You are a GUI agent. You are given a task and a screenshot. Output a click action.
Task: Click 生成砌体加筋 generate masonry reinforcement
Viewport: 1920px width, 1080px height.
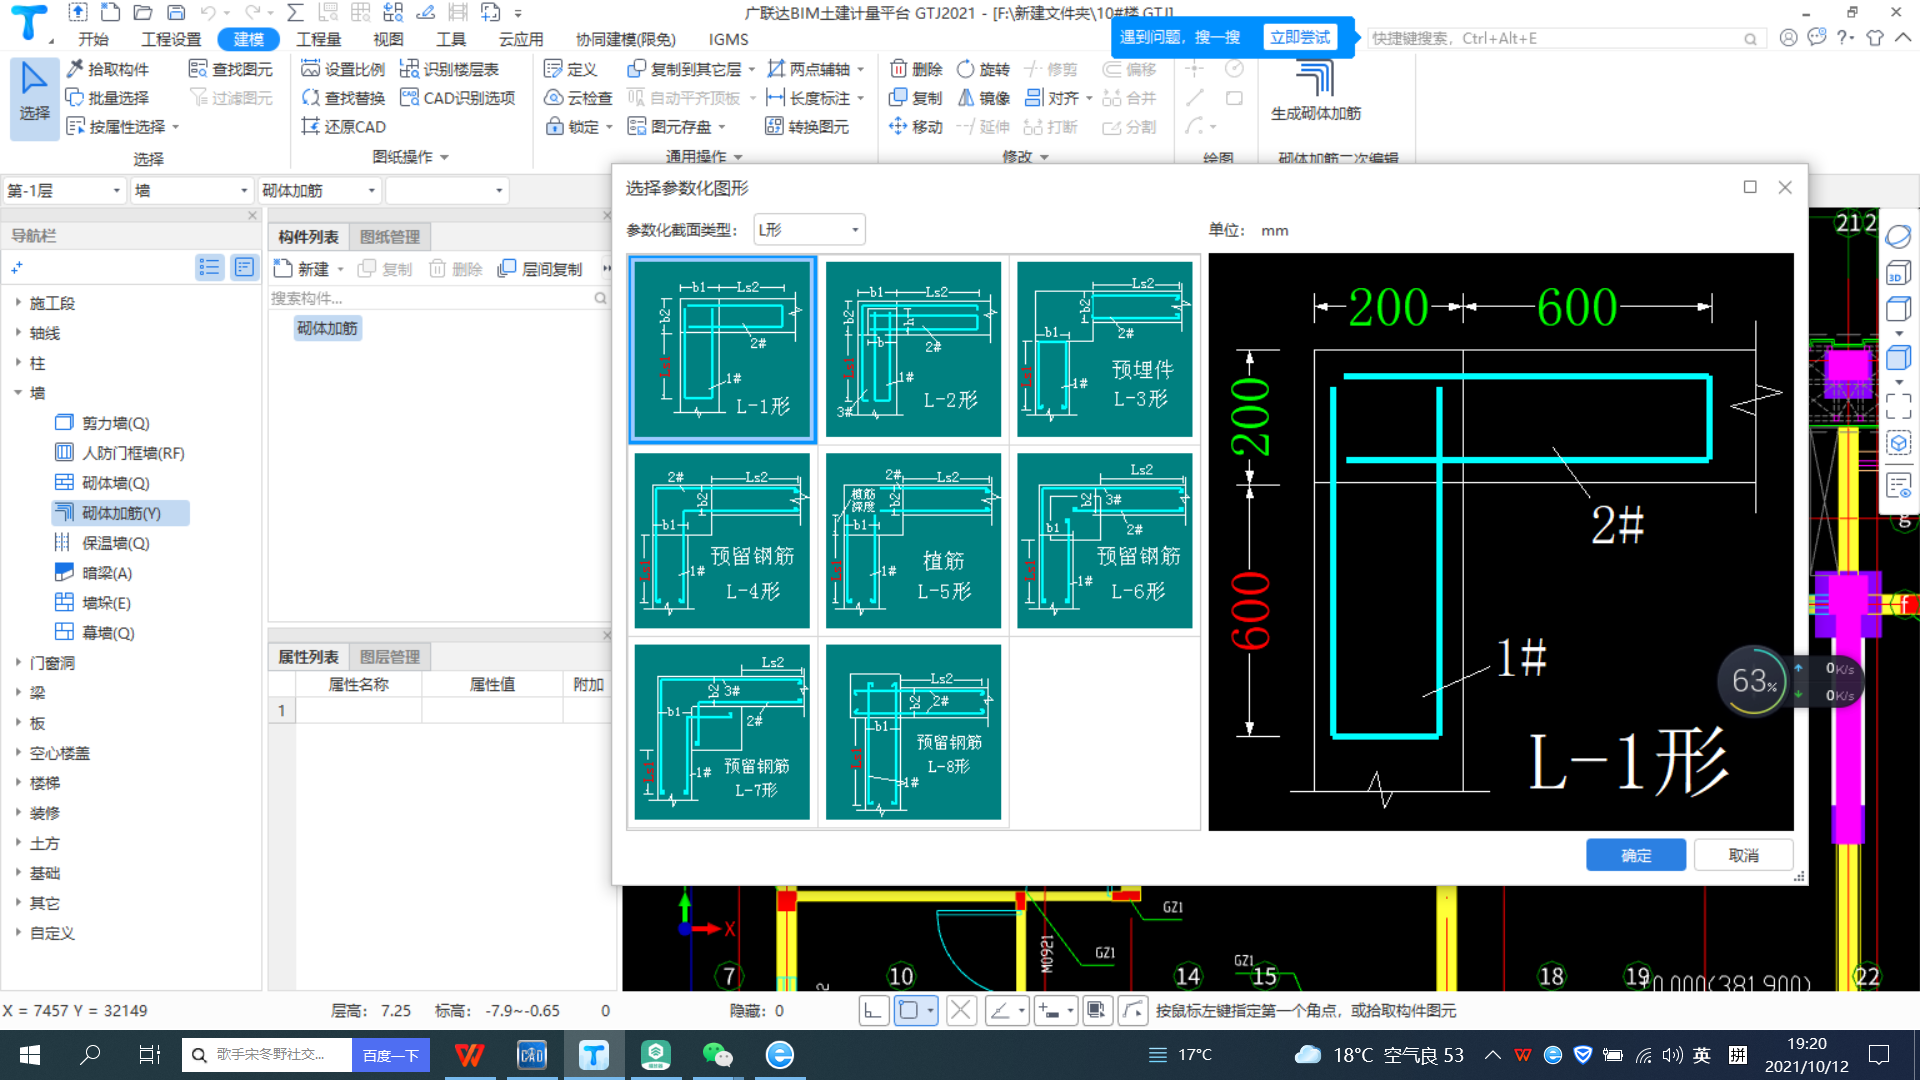click(x=1315, y=92)
